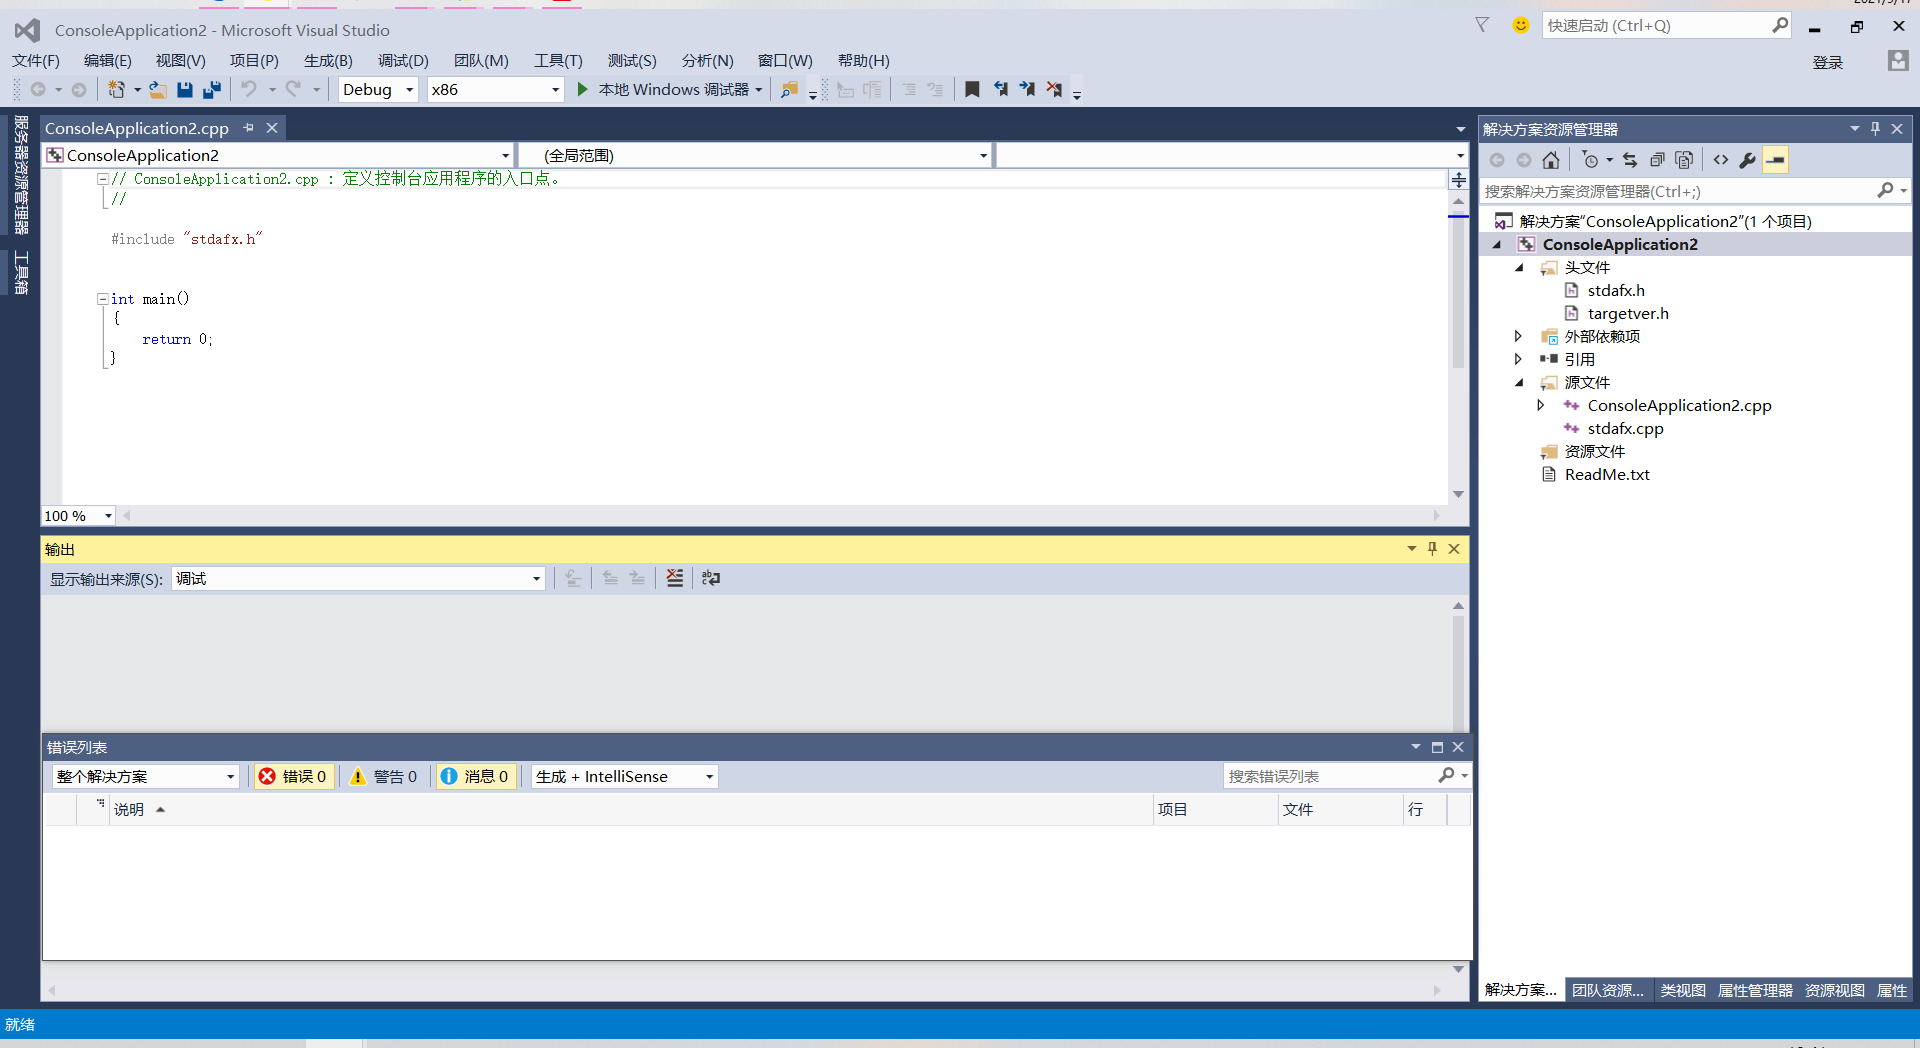Click the pending changes filter clock icon

(1591, 160)
